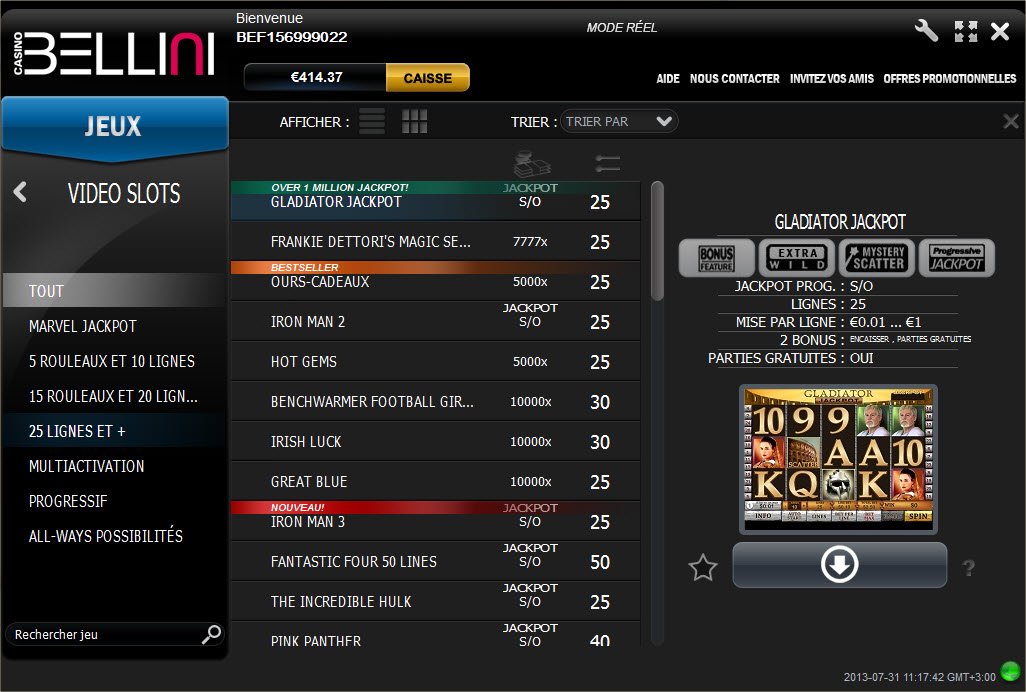
Task: Select Pink Panther game row
Action: 435,635
